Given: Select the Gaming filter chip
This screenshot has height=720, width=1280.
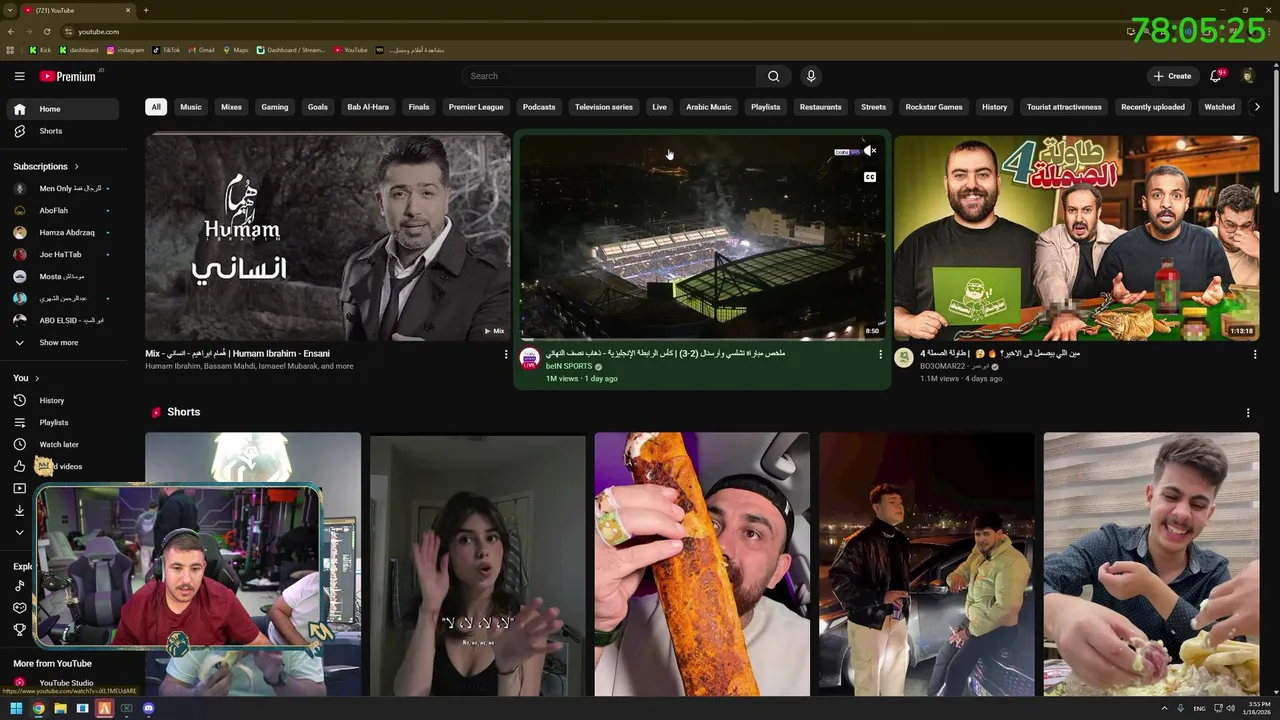Looking at the screenshot, I should tap(275, 107).
